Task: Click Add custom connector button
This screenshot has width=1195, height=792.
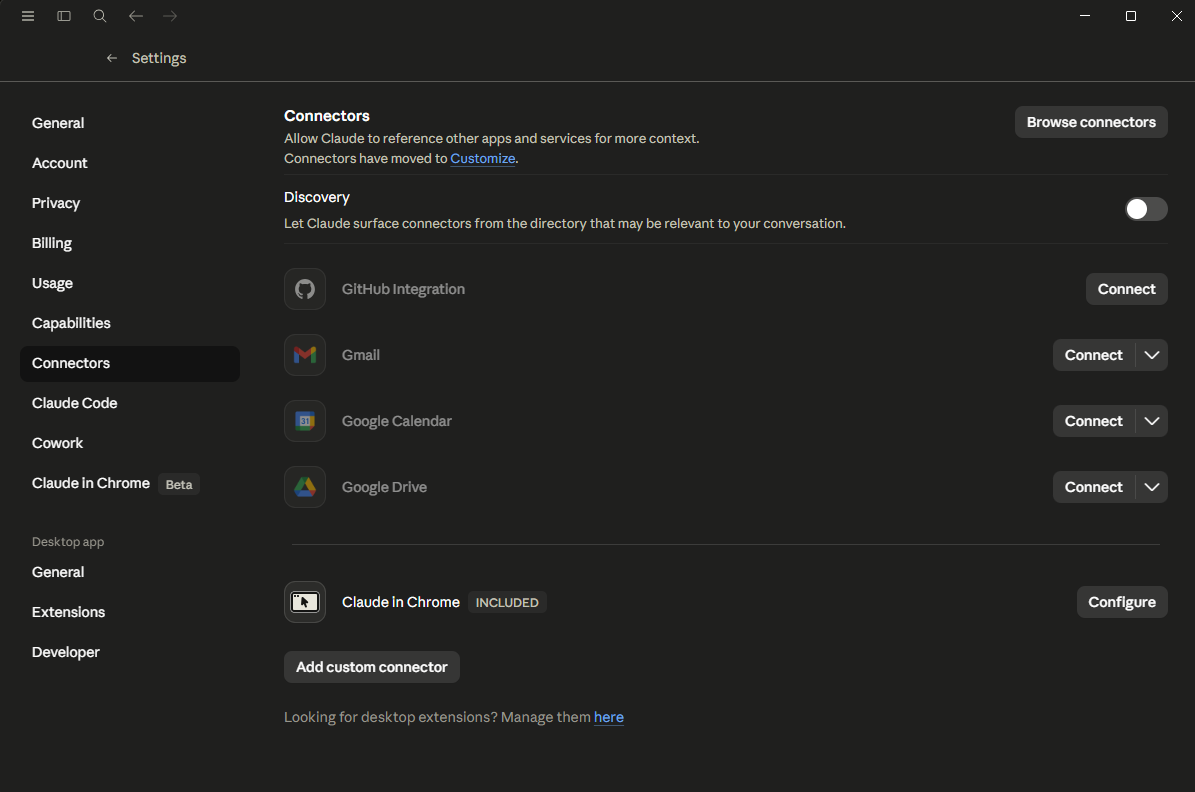Action: [x=372, y=667]
